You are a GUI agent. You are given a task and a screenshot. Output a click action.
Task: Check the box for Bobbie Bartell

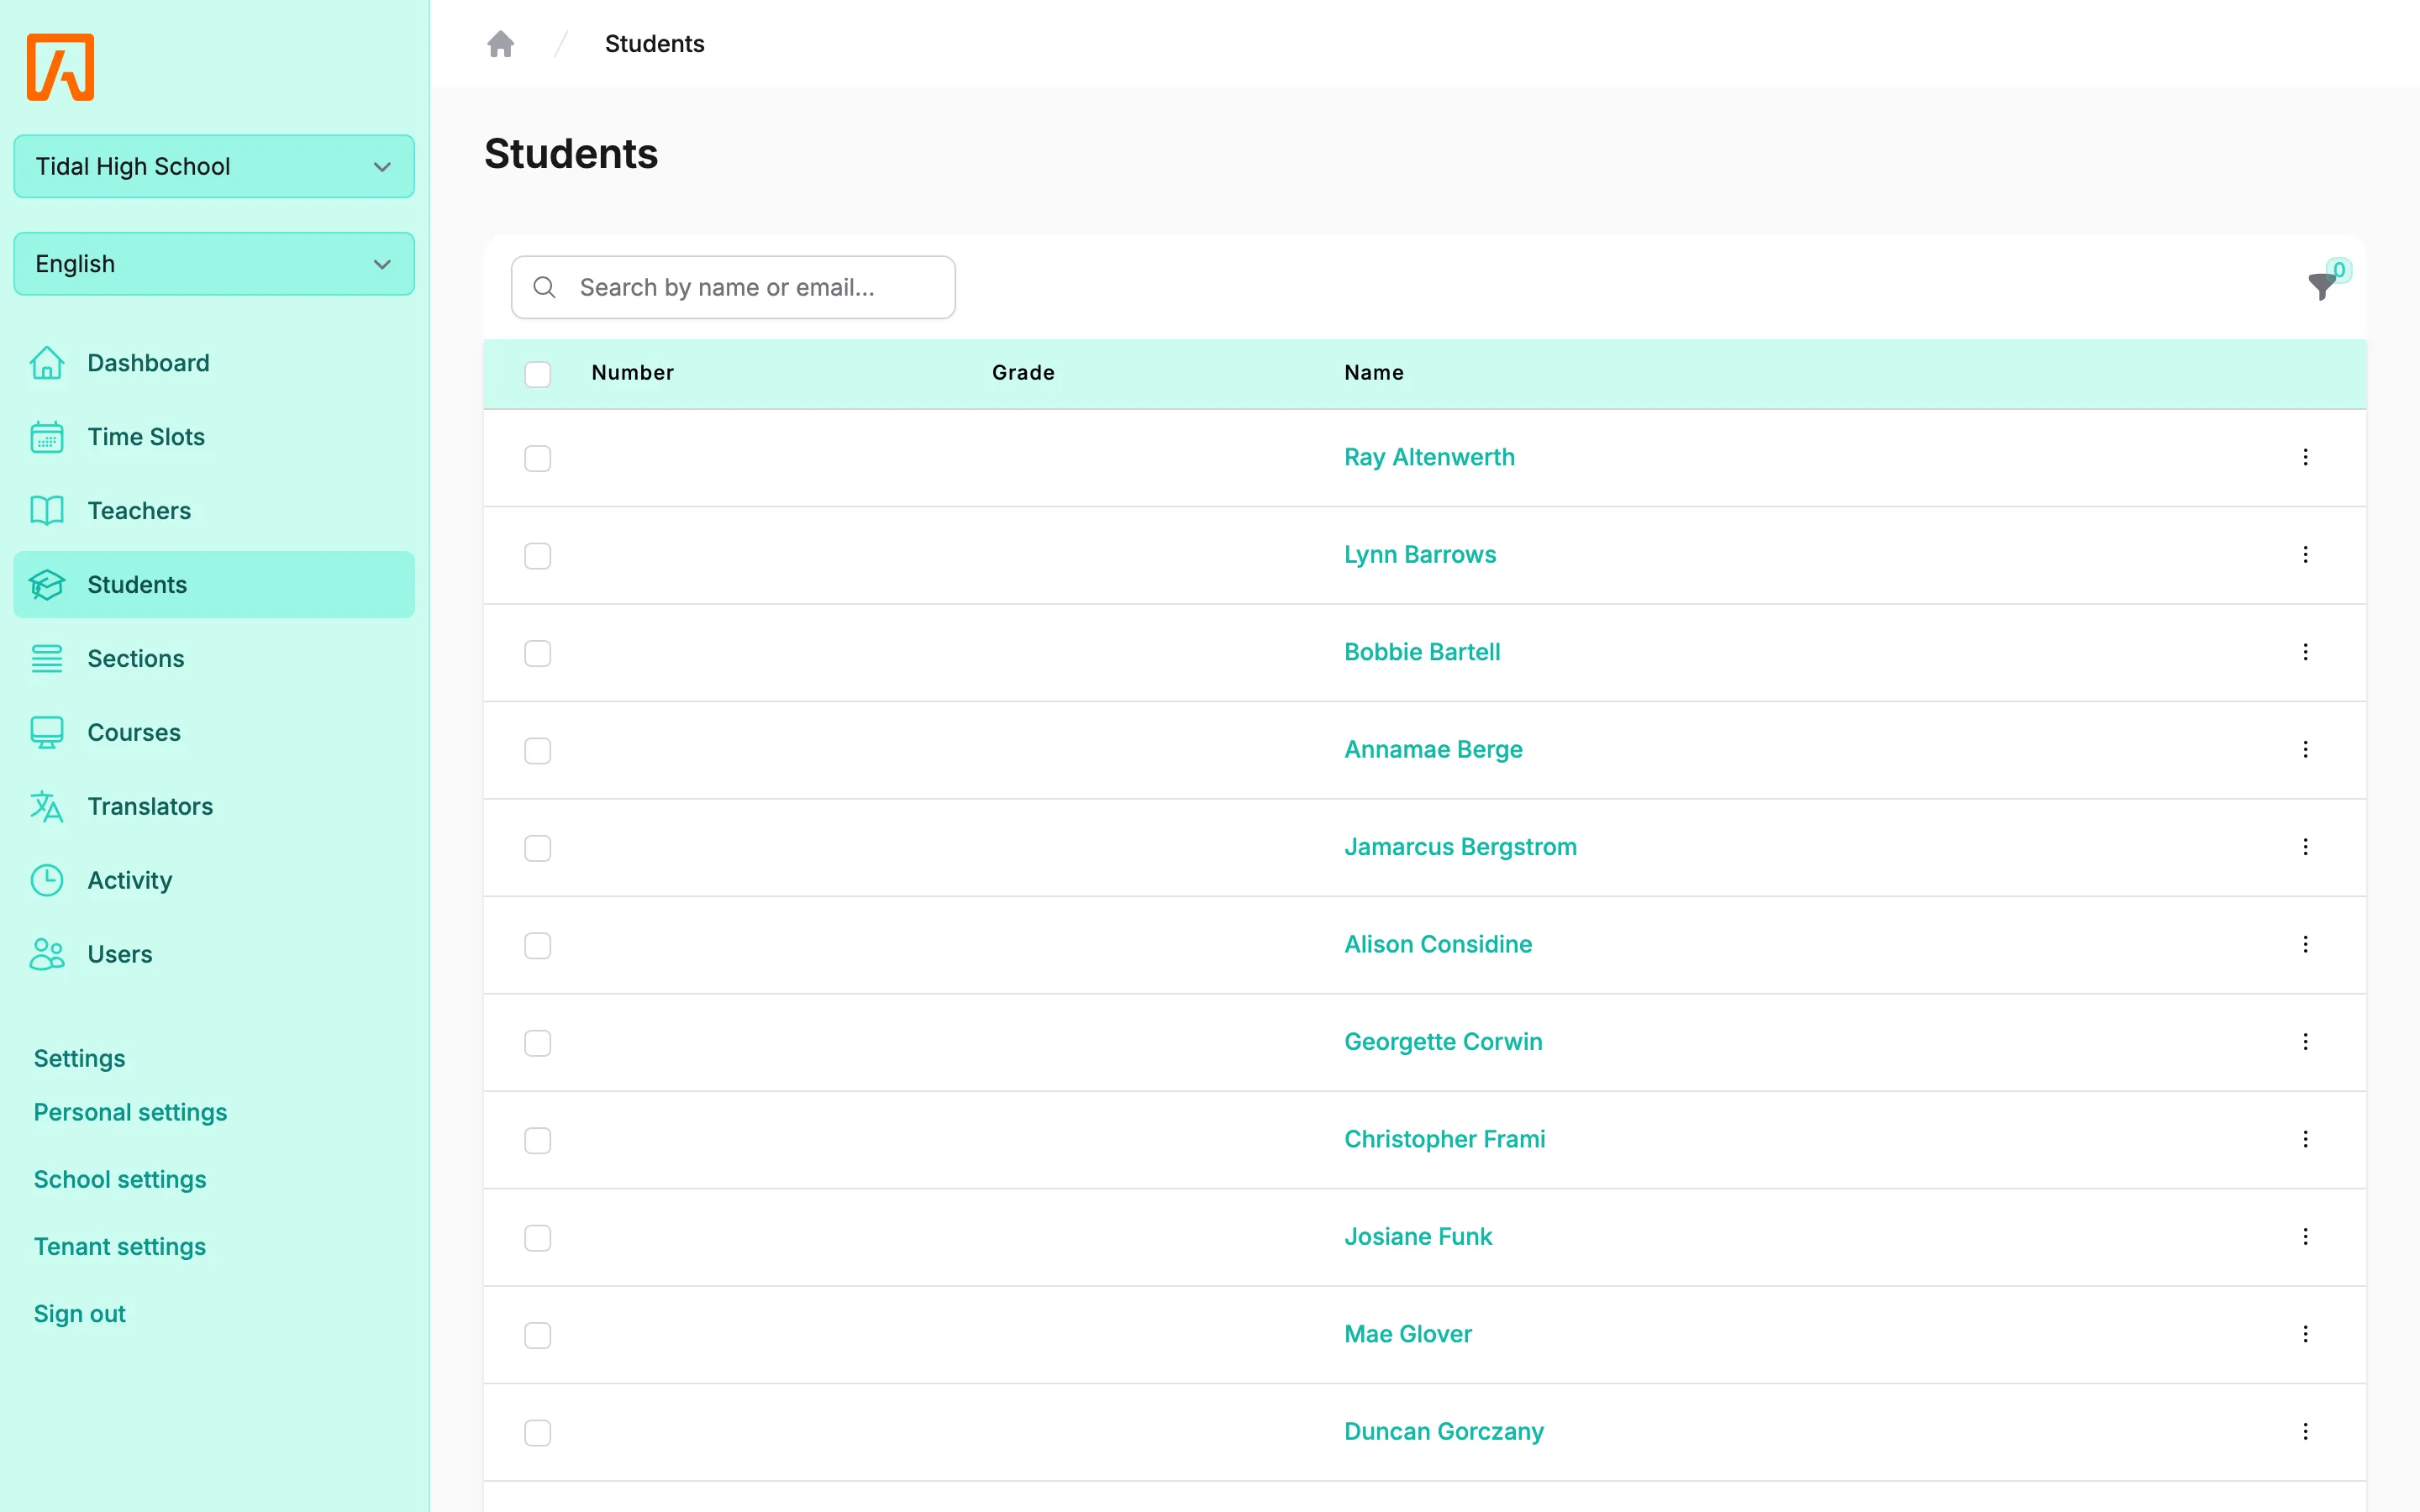[538, 653]
